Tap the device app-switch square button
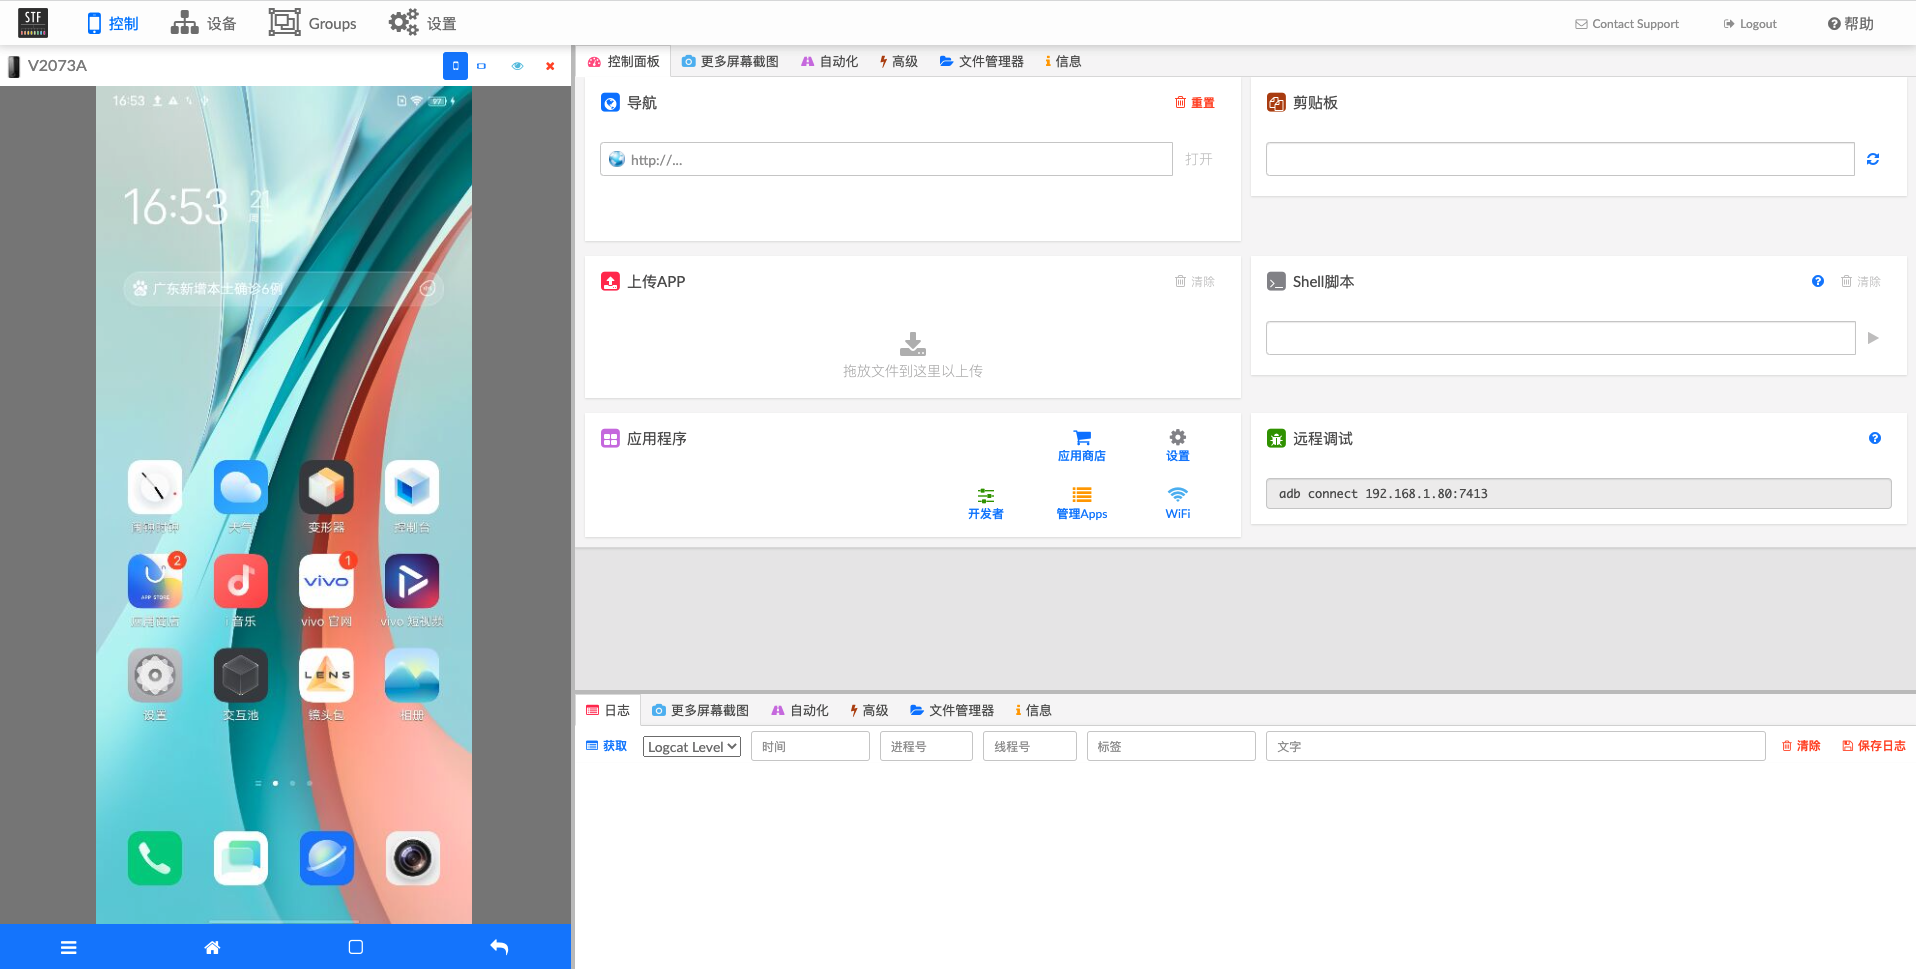 click(x=355, y=947)
